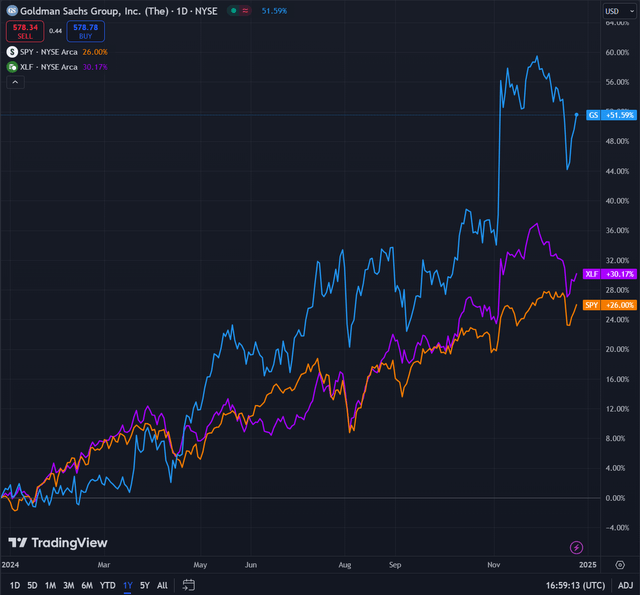
Task: Click the 0.44 spread value
Action: pos(56,31)
